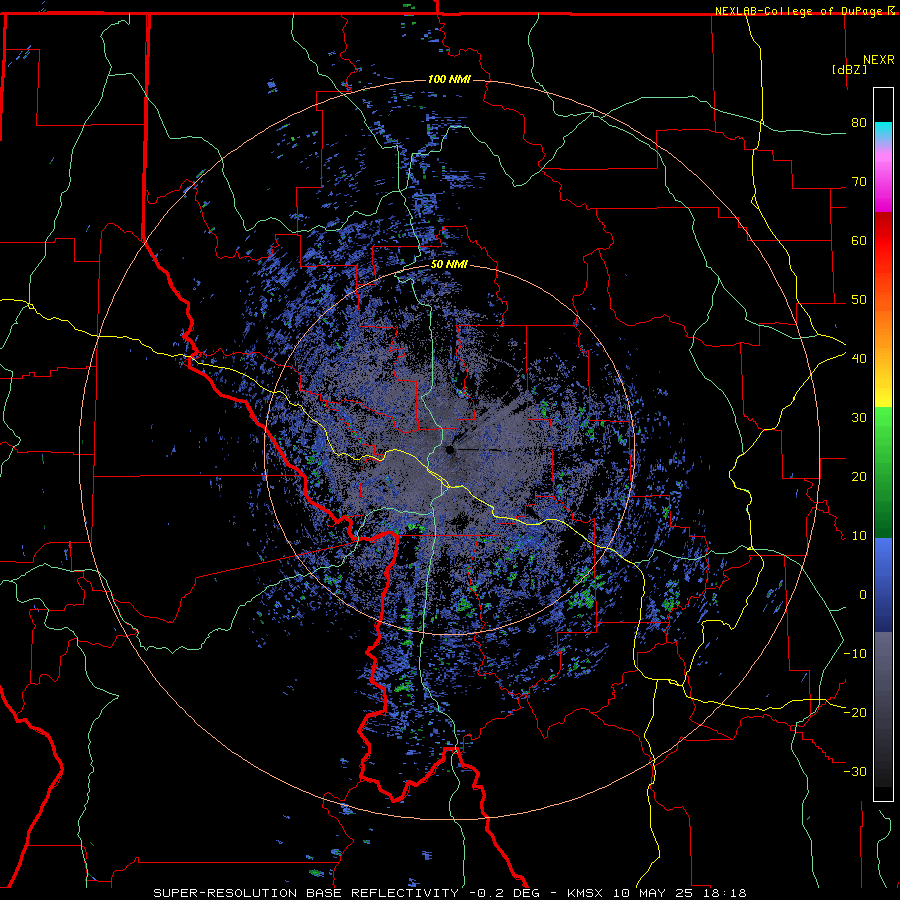
Task: Click the 70 dBZ scale label
Action: [x=858, y=181]
